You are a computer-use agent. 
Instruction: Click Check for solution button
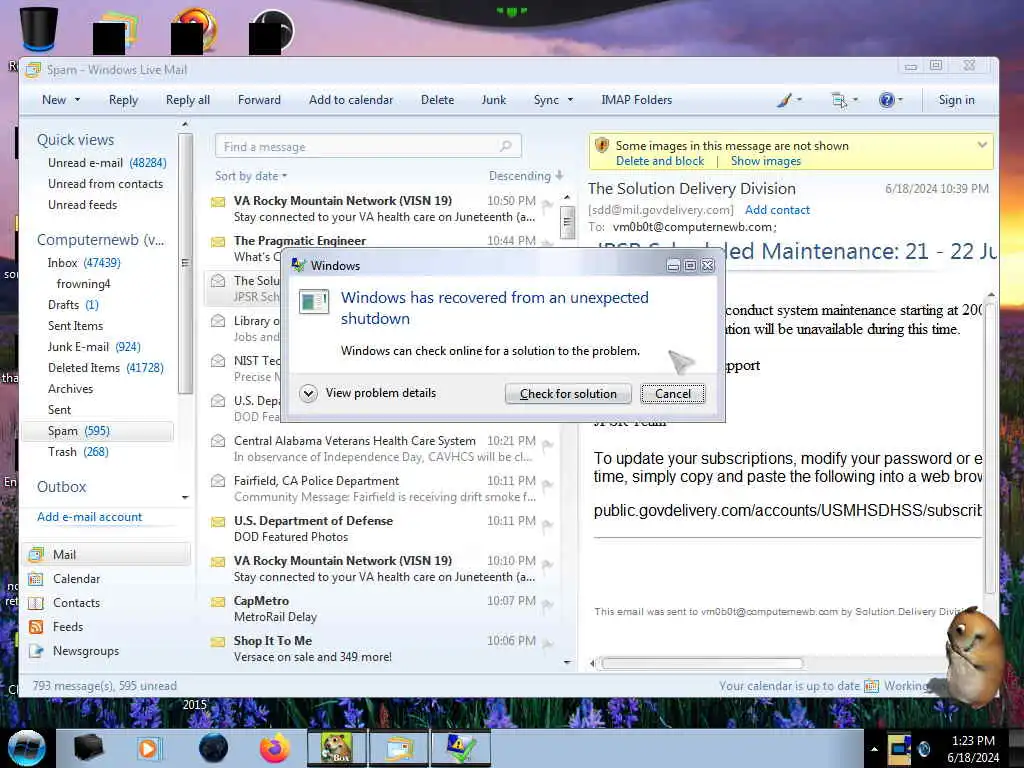(x=568, y=394)
